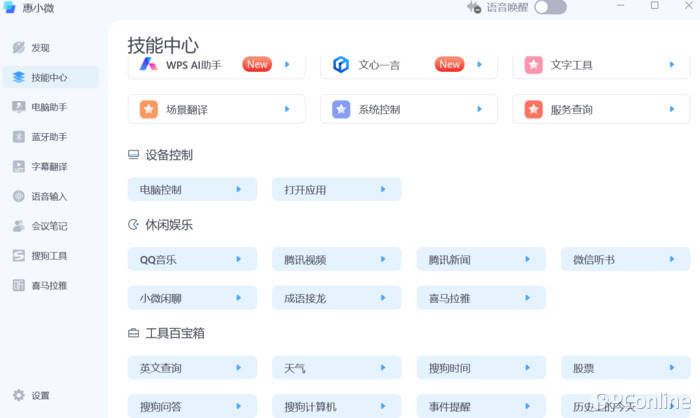
Task: Click the 文心一言 hexagon icon
Action: click(341, 64)
